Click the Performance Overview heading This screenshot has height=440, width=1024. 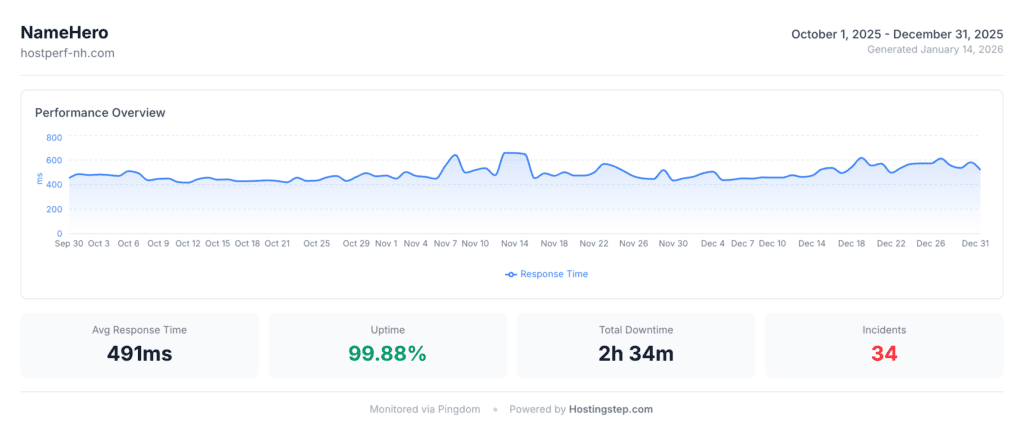point(100,113)
